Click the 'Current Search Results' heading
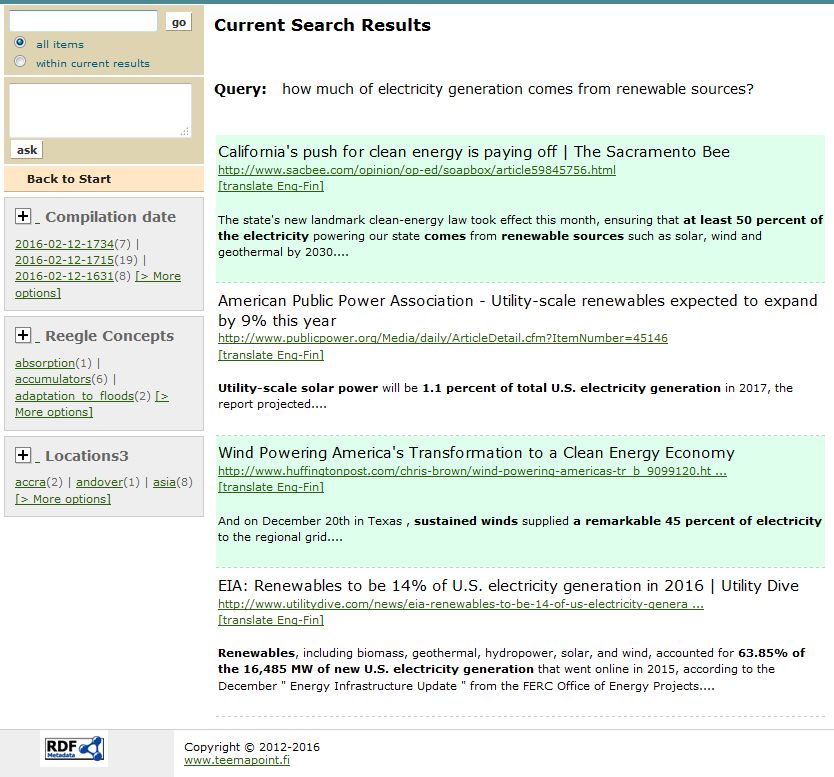This screenshot has height=777, width=834. [322, 25]
